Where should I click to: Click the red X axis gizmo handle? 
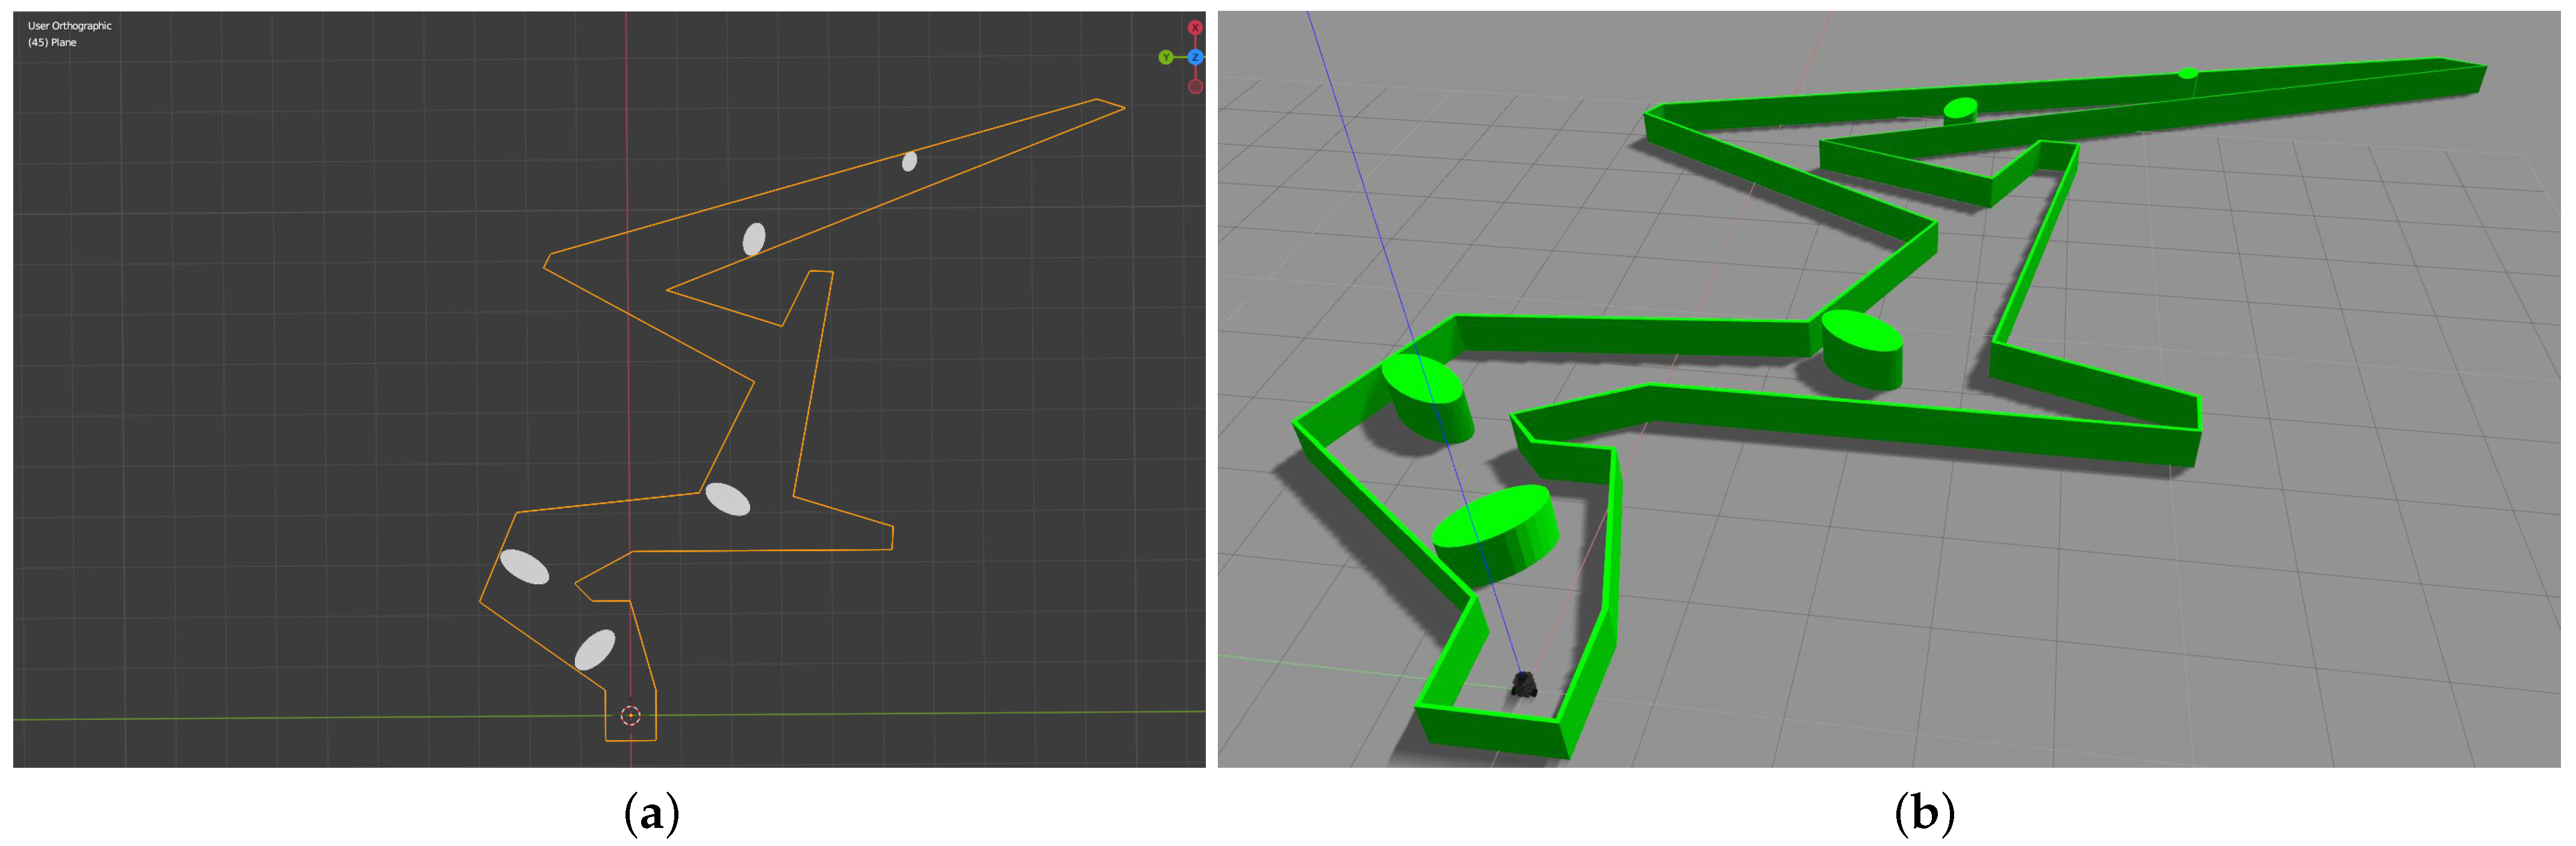(x=1195, y=28)
